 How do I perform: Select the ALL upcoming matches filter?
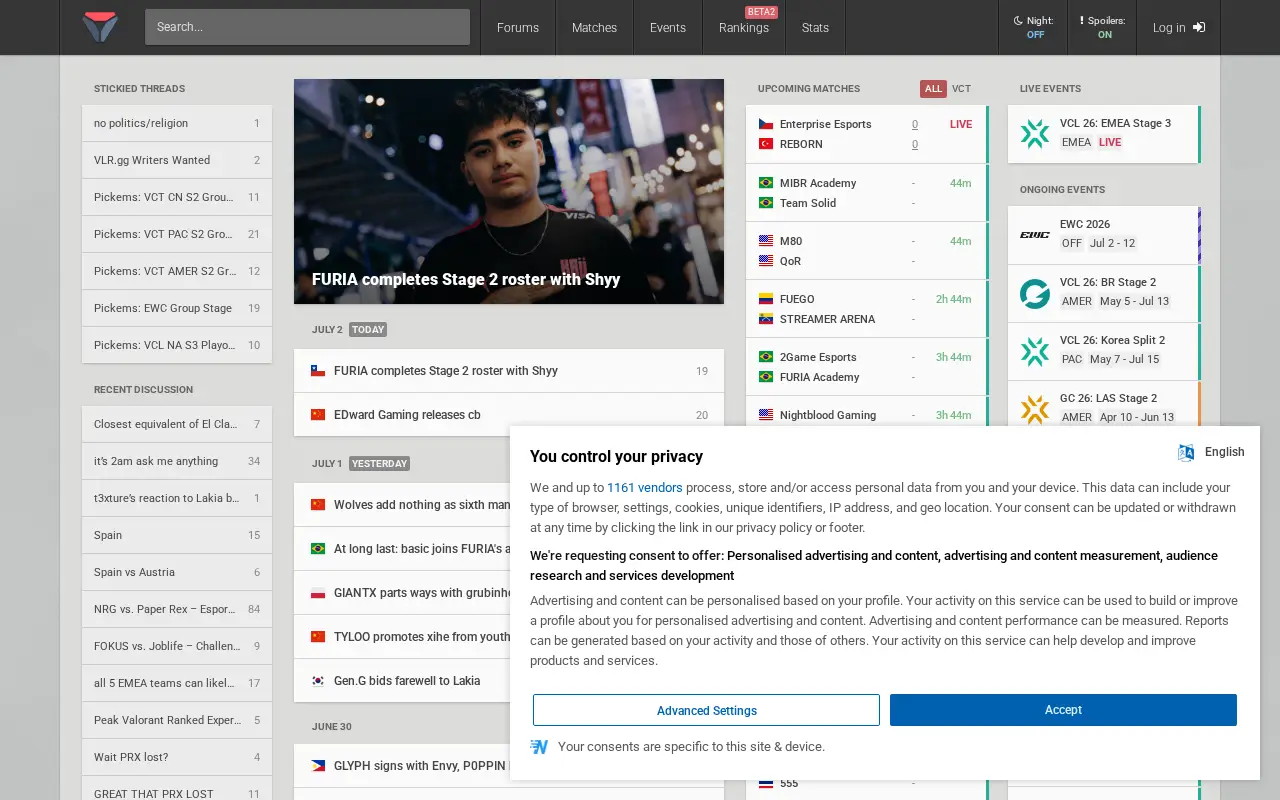tap(933, 89)
